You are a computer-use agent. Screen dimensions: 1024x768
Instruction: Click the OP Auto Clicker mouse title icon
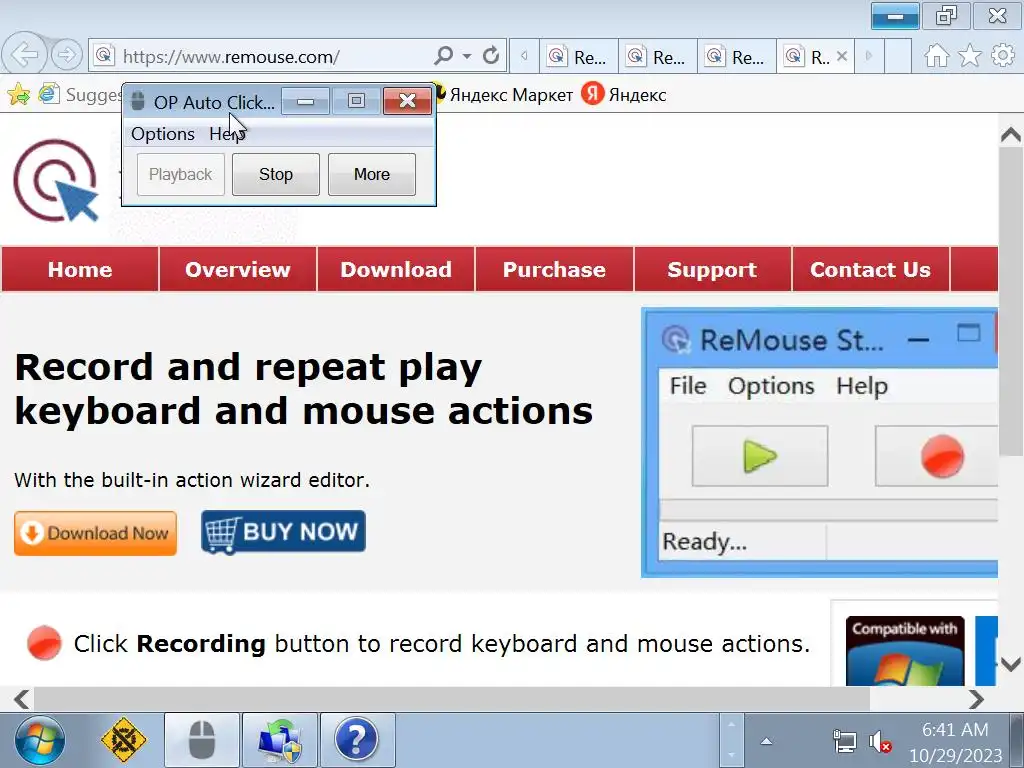click(137, 101)
